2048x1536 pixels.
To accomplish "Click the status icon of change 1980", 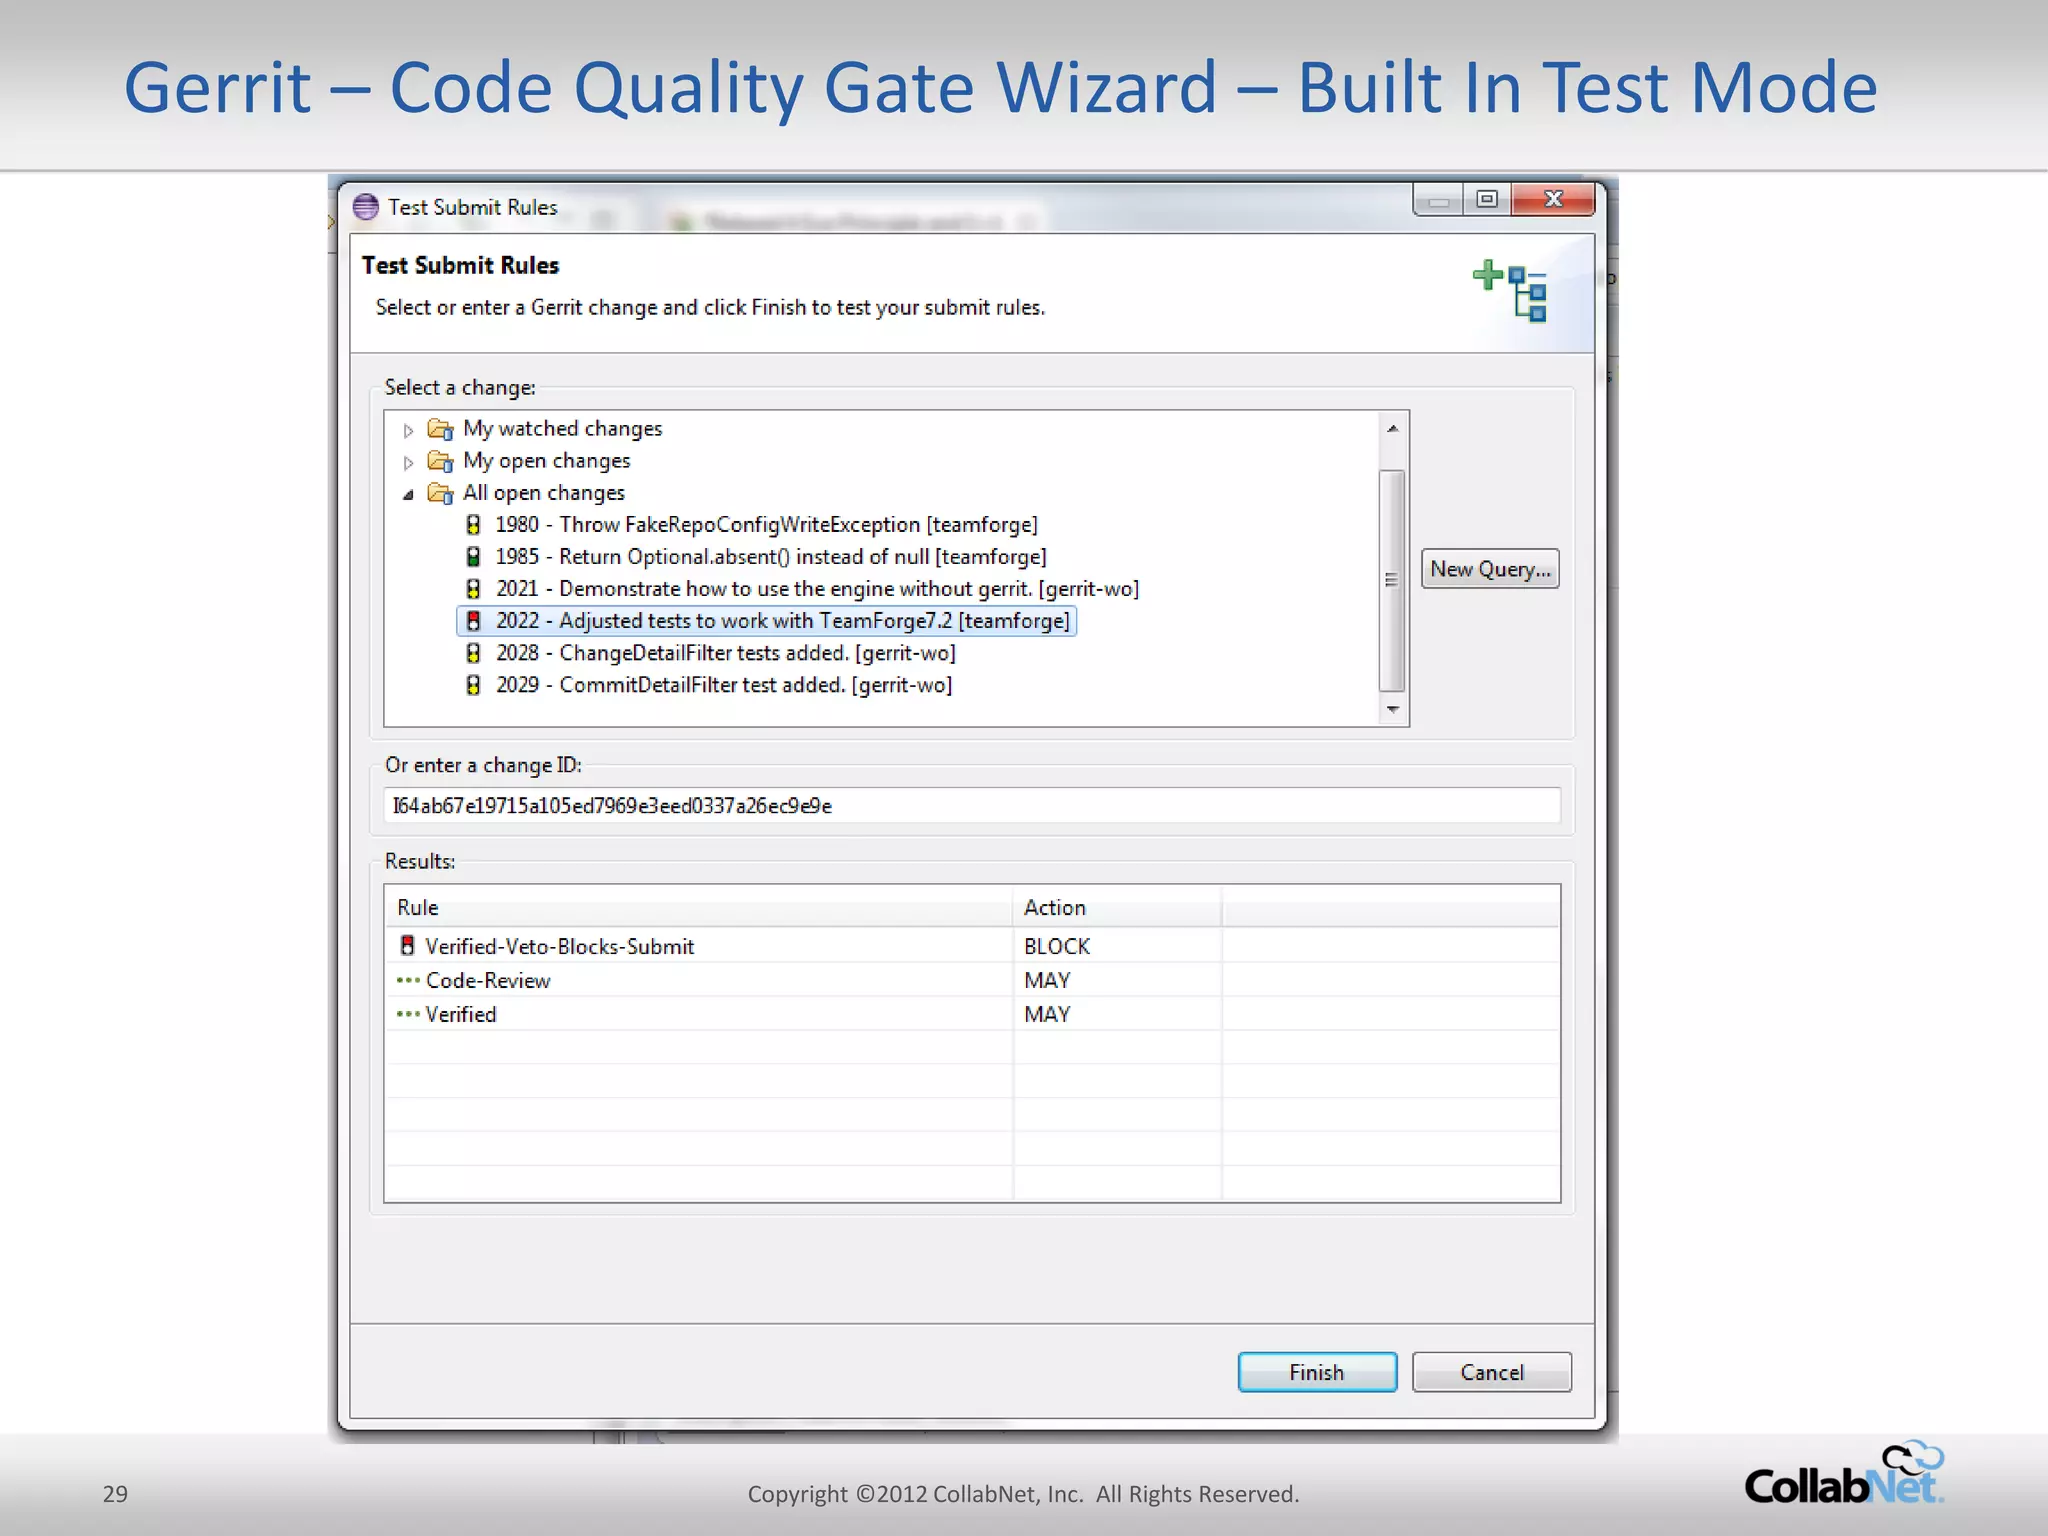I will point(474,525).
